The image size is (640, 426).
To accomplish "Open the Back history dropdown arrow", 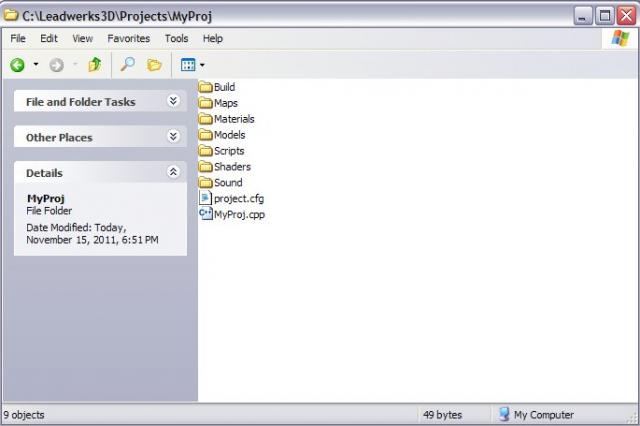I will [36, 64].
